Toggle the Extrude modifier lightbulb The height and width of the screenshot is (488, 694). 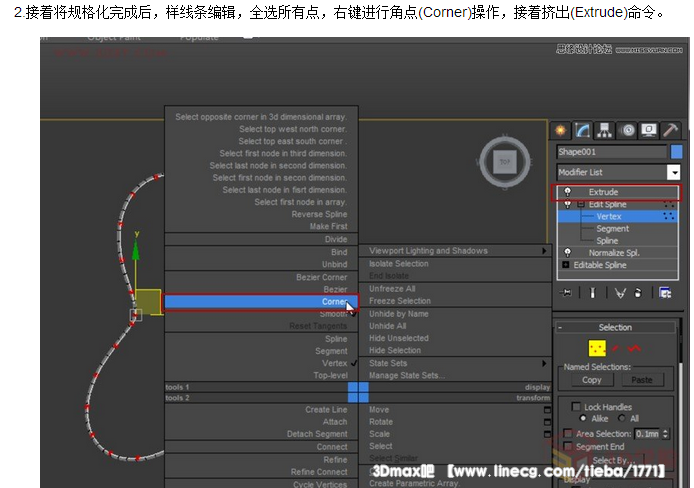point(567,192)
